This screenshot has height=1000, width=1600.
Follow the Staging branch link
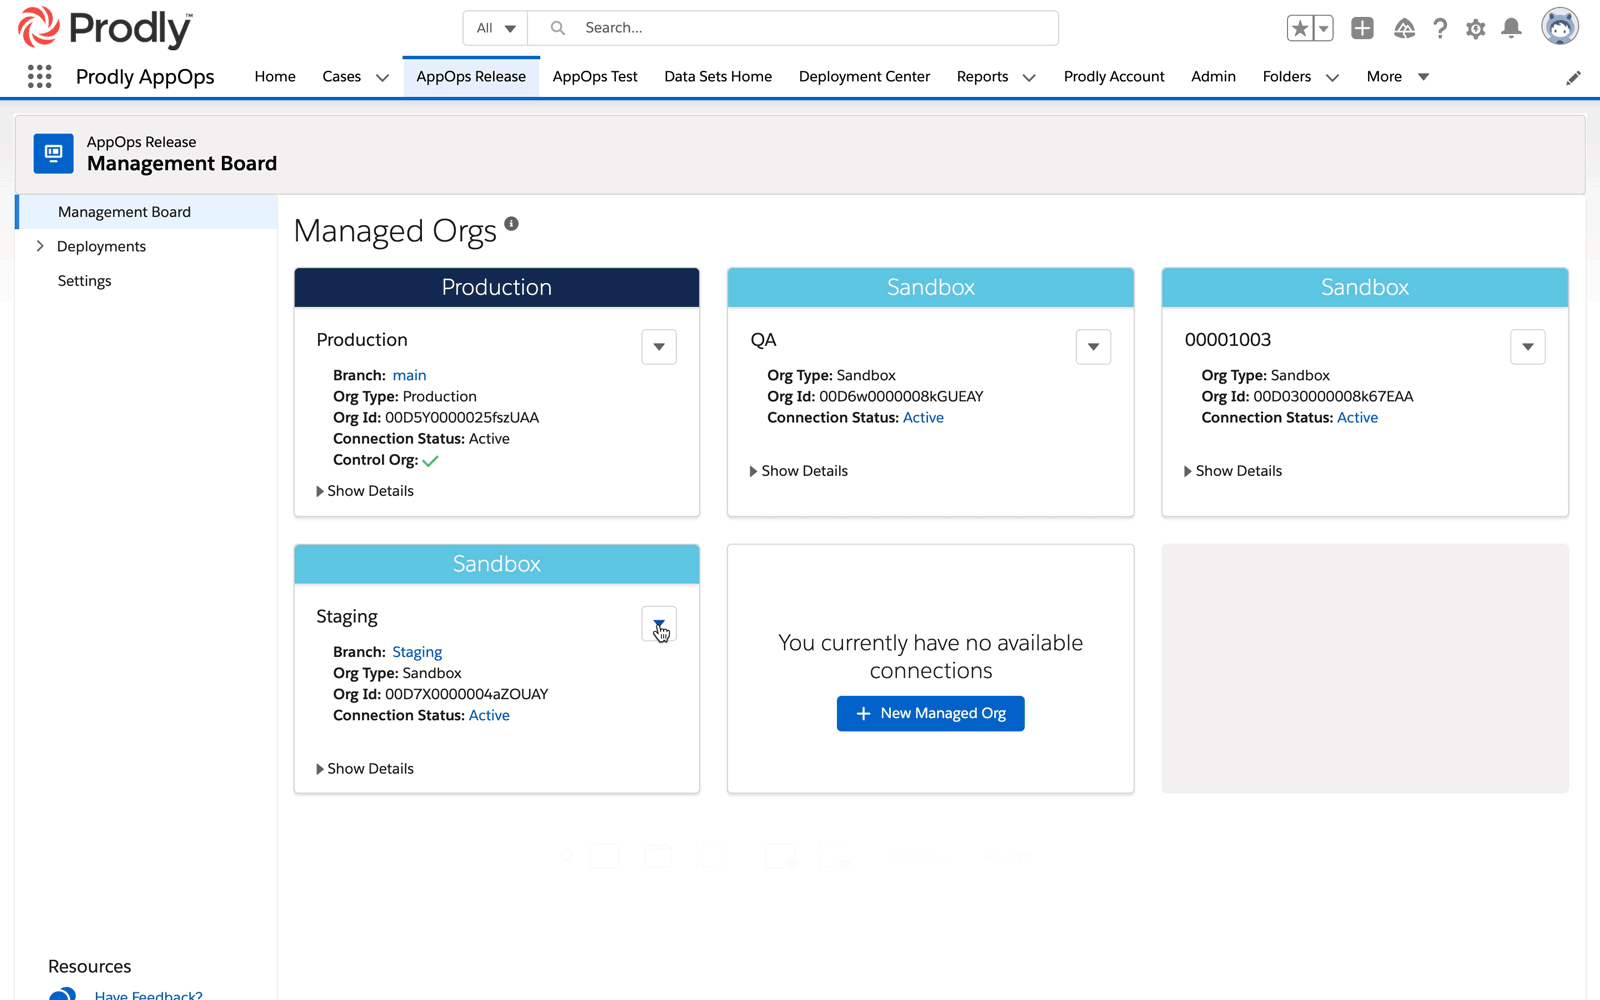pos(417,651)
